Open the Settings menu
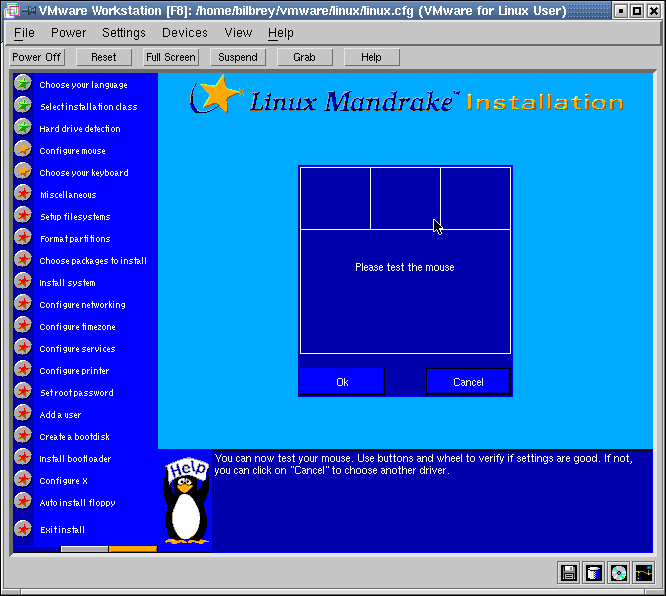This screenshot has height=596, width=666. click(x=124, y=33)
